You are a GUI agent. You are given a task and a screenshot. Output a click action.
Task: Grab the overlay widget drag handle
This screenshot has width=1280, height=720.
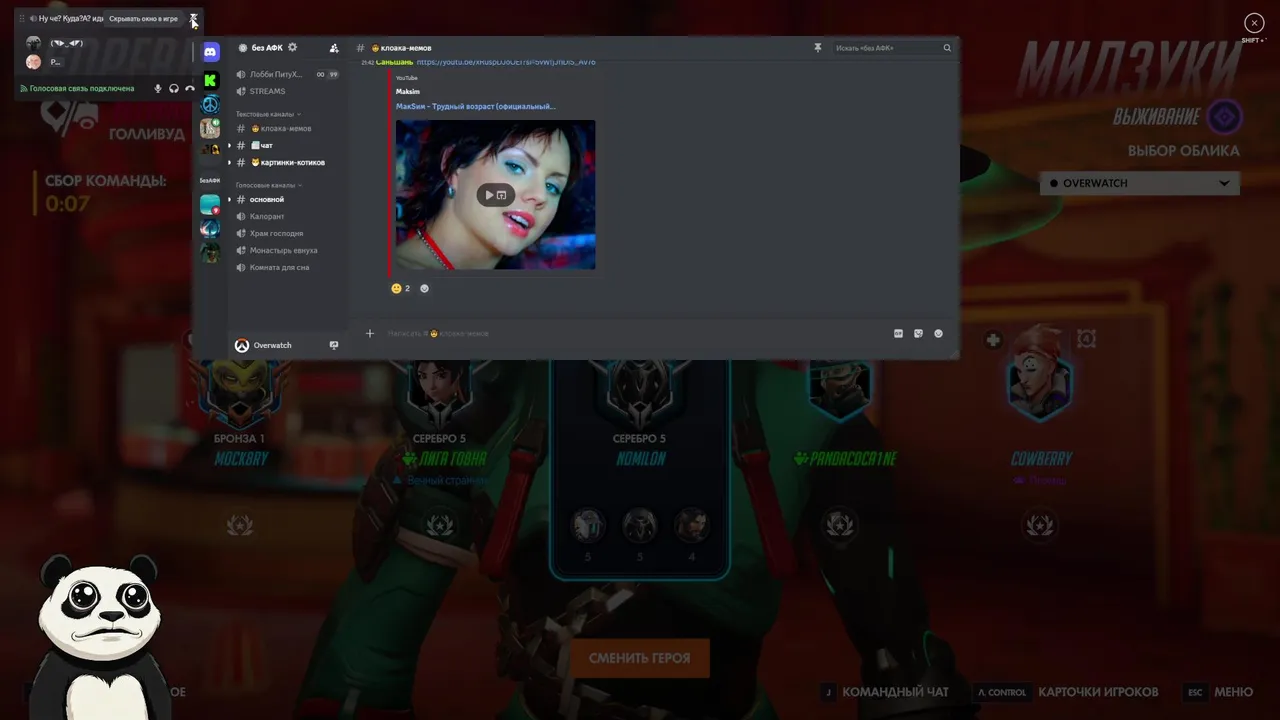22,19
